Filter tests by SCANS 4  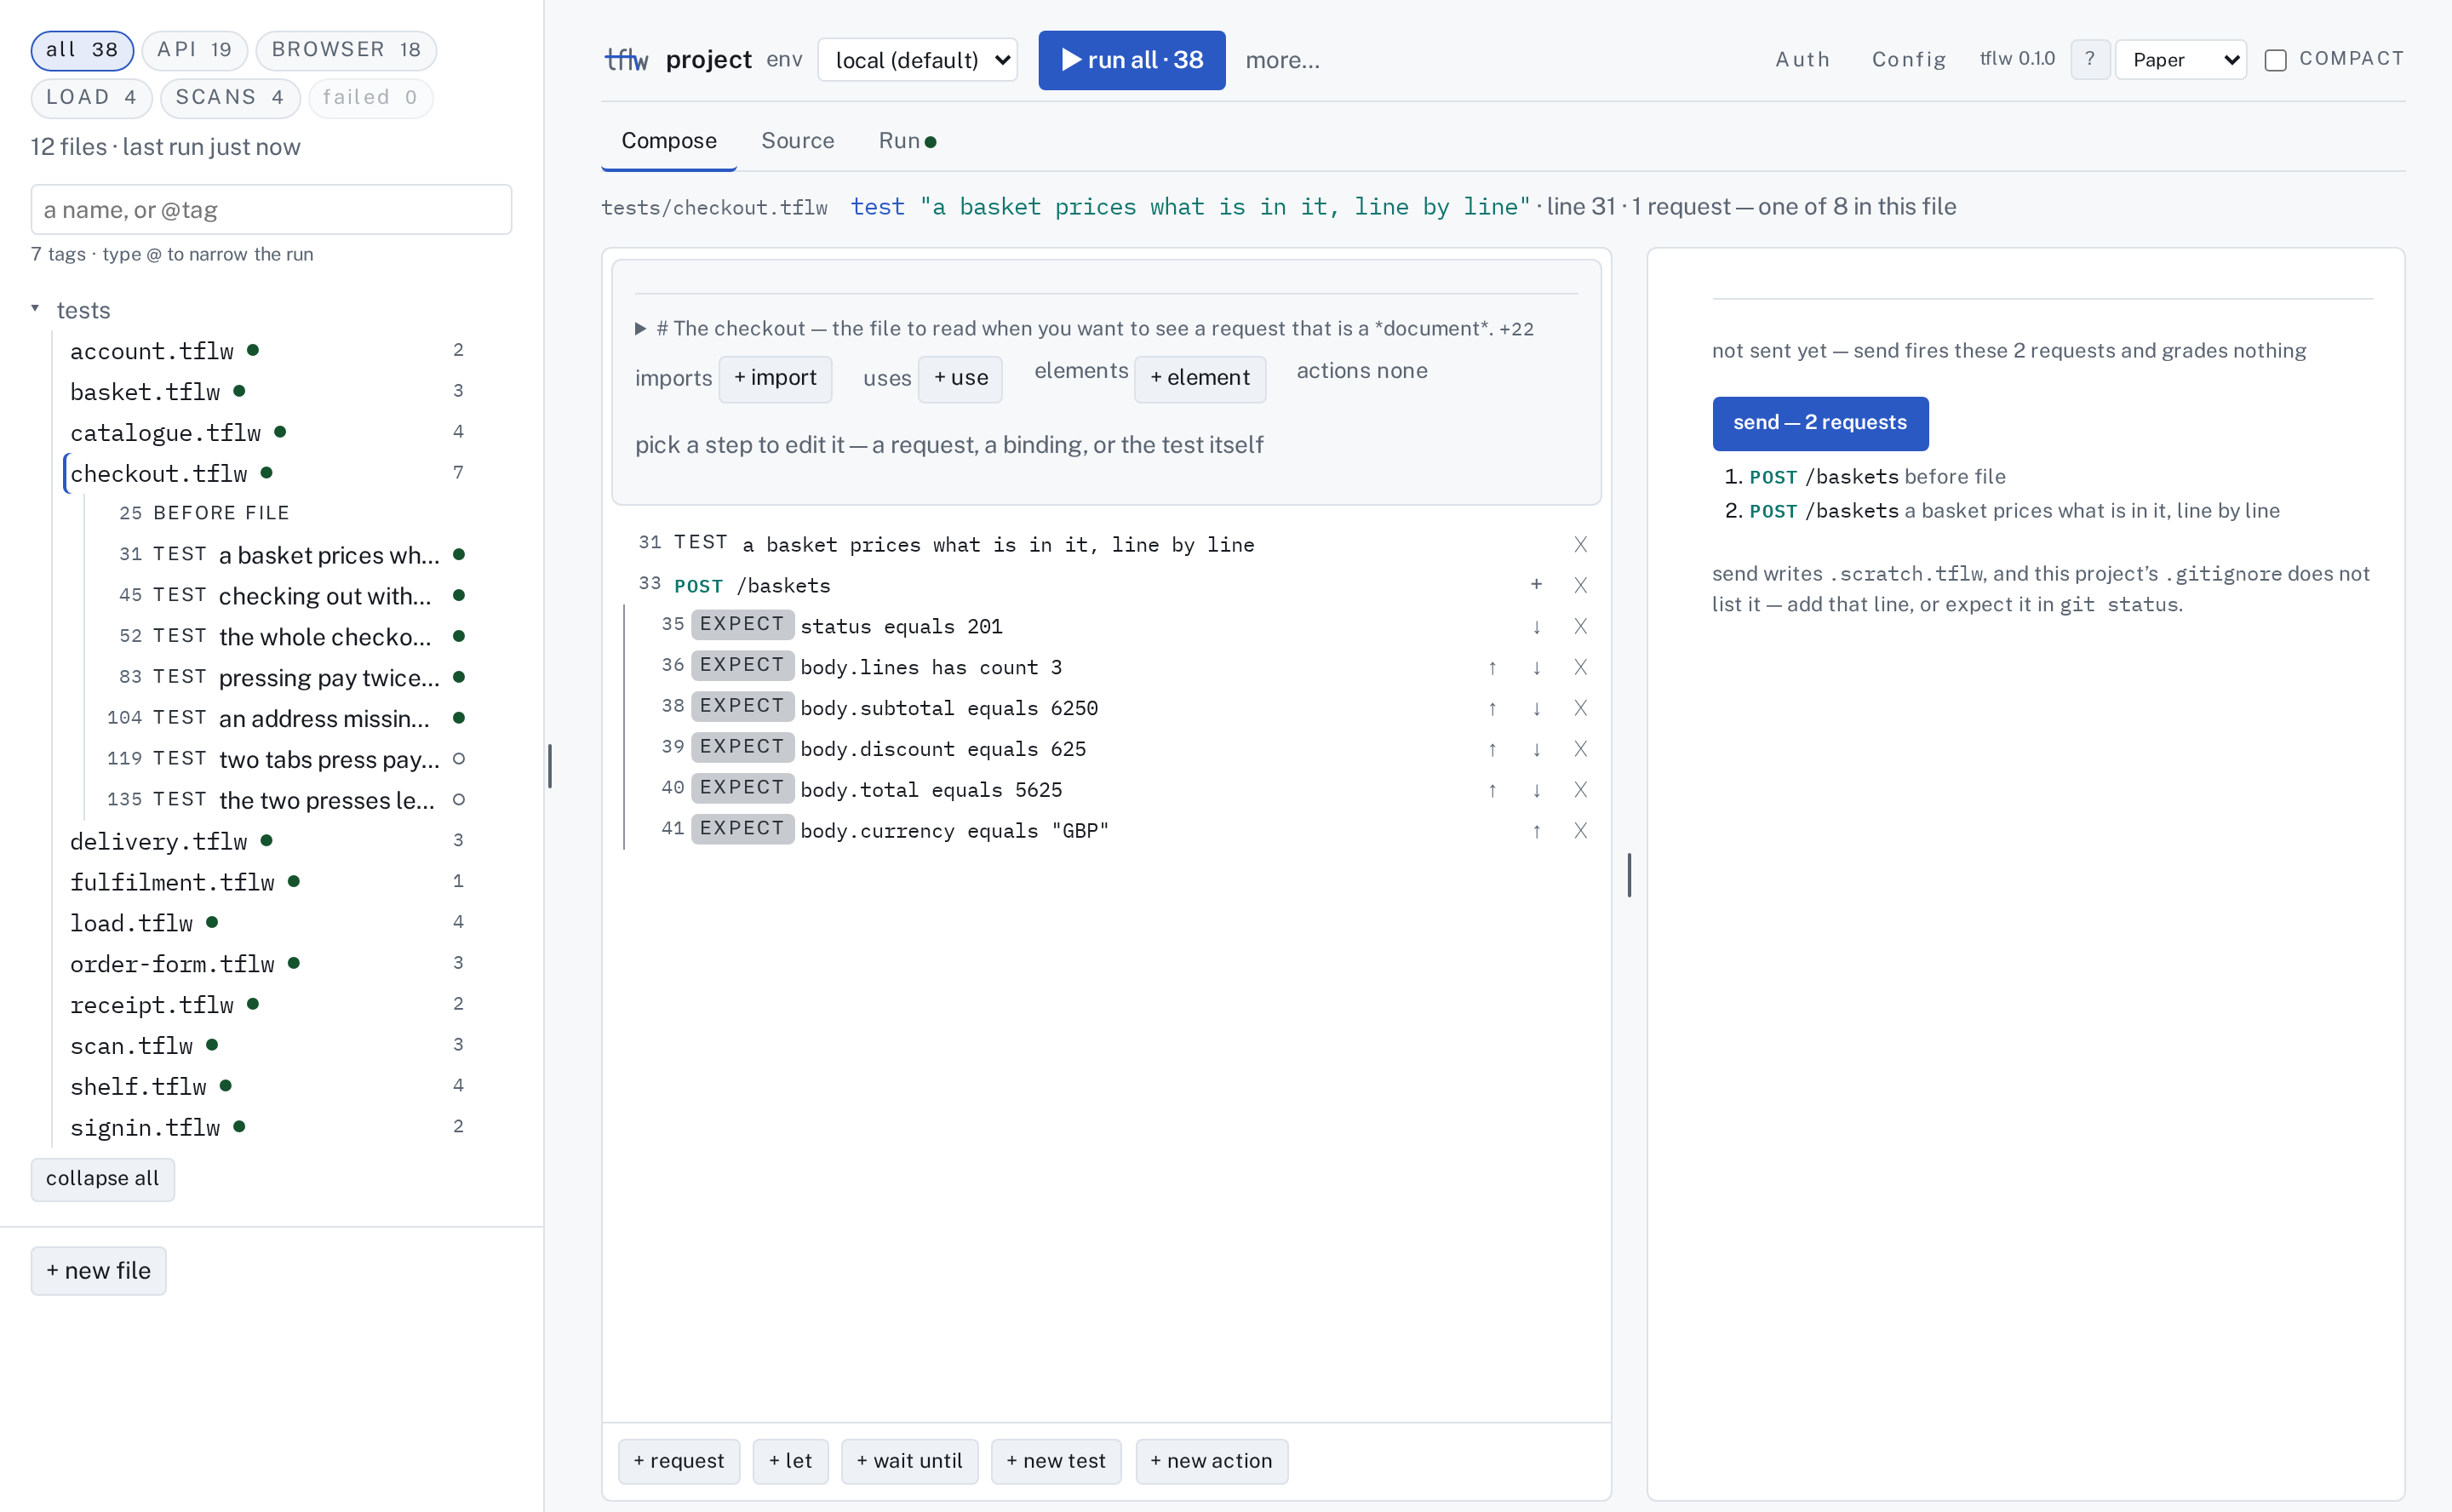click(x=230, y=98)
